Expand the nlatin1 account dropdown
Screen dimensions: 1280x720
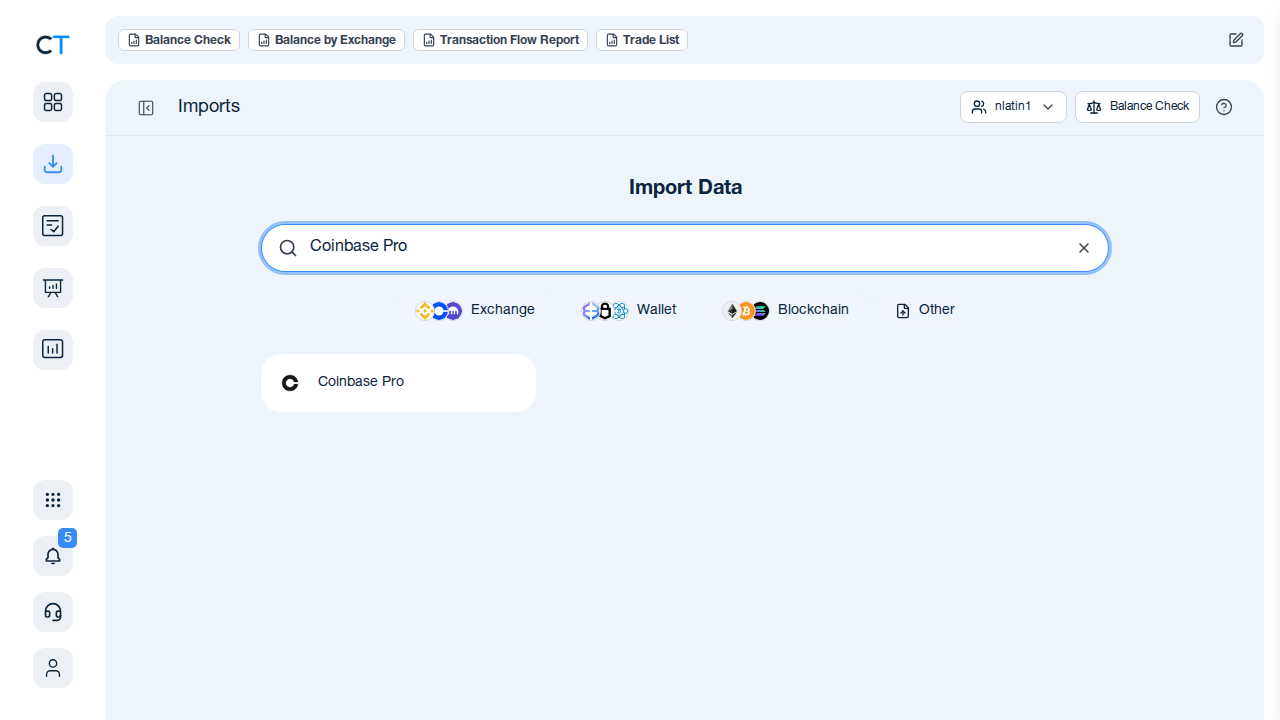(1013, 107)
